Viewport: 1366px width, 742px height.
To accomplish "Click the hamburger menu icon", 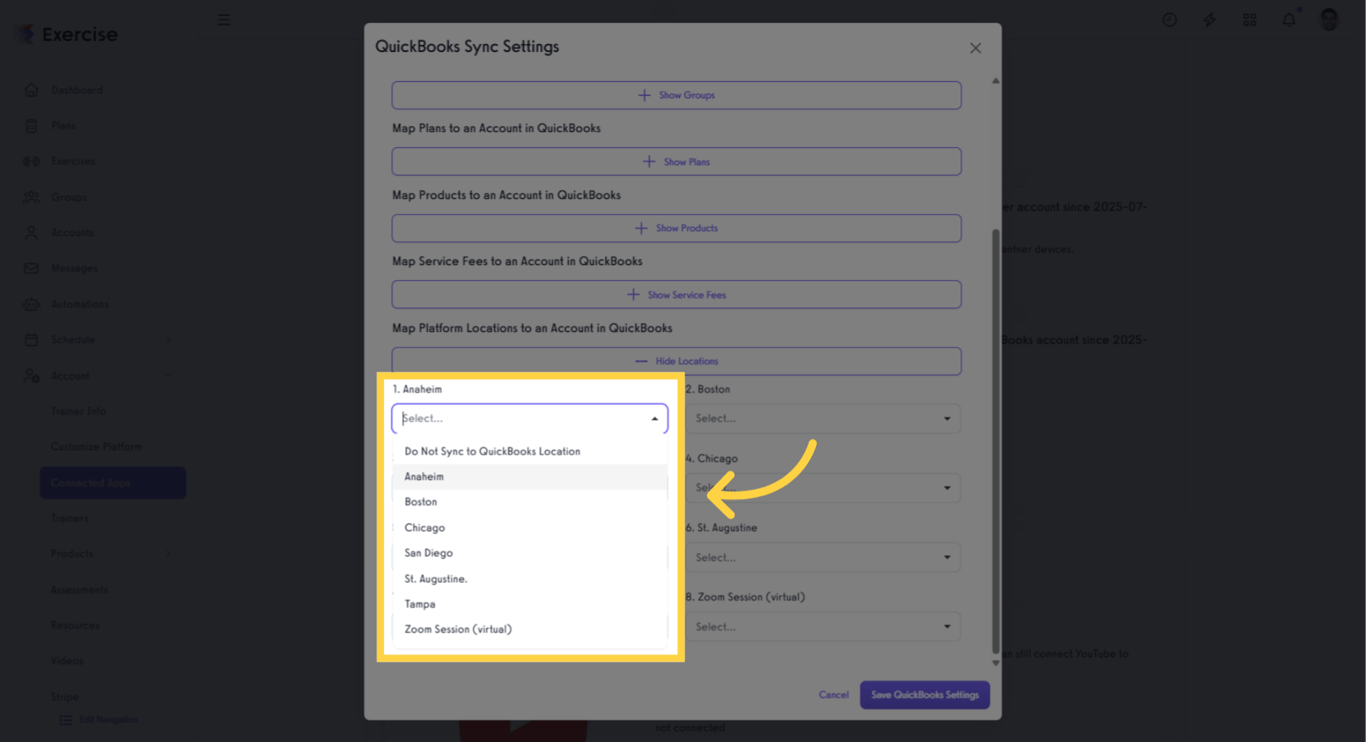I will tap(224, 20).
